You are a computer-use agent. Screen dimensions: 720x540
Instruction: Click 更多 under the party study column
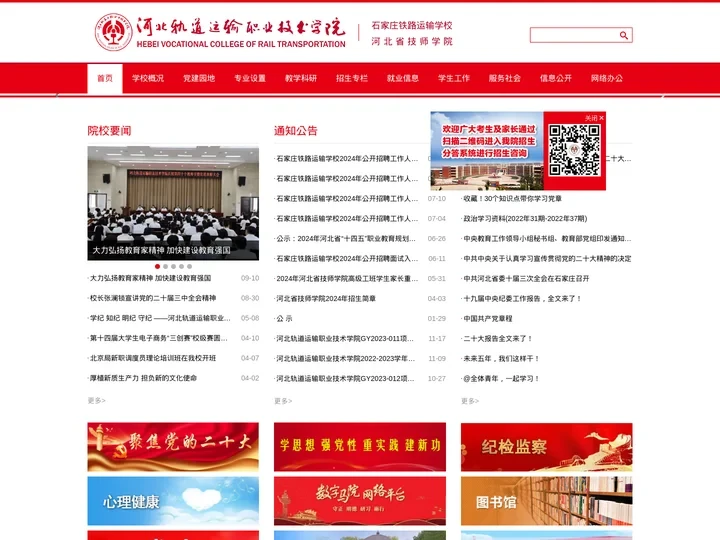[x=470, y=401]
